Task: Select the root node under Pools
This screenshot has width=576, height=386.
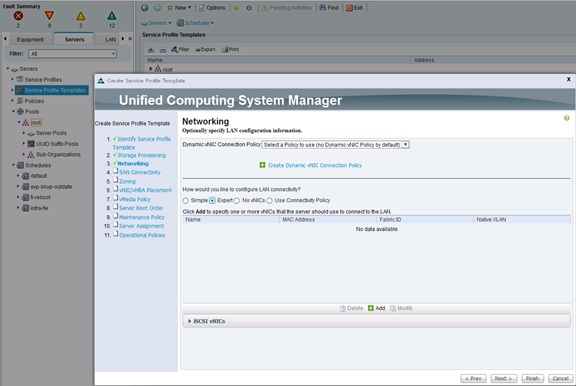Action: 36,122
